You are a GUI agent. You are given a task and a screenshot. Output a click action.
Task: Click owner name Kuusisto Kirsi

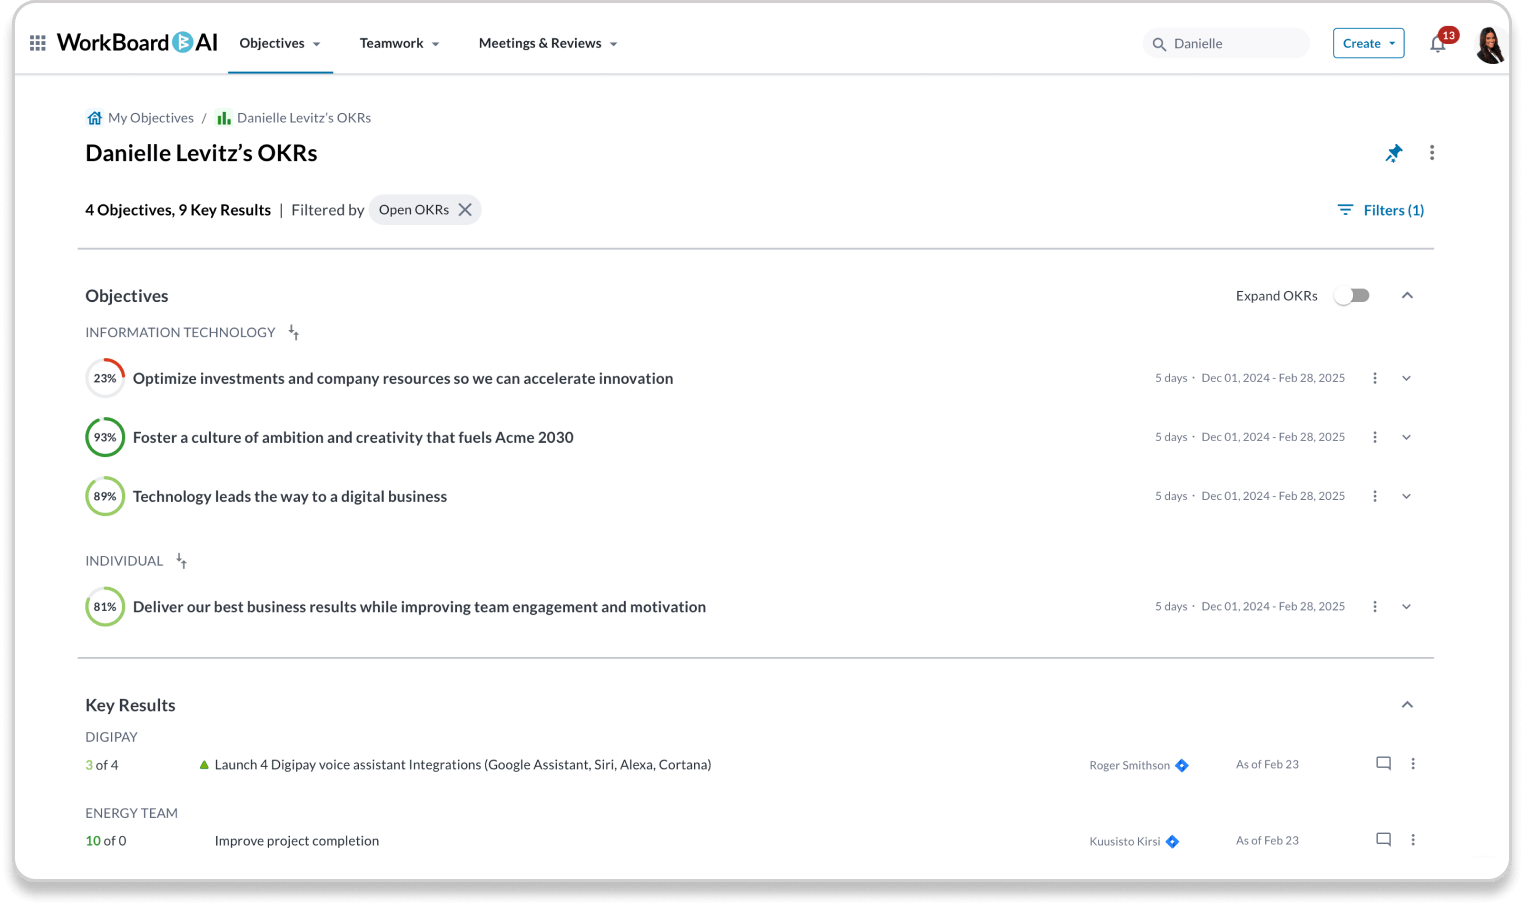1125,842
